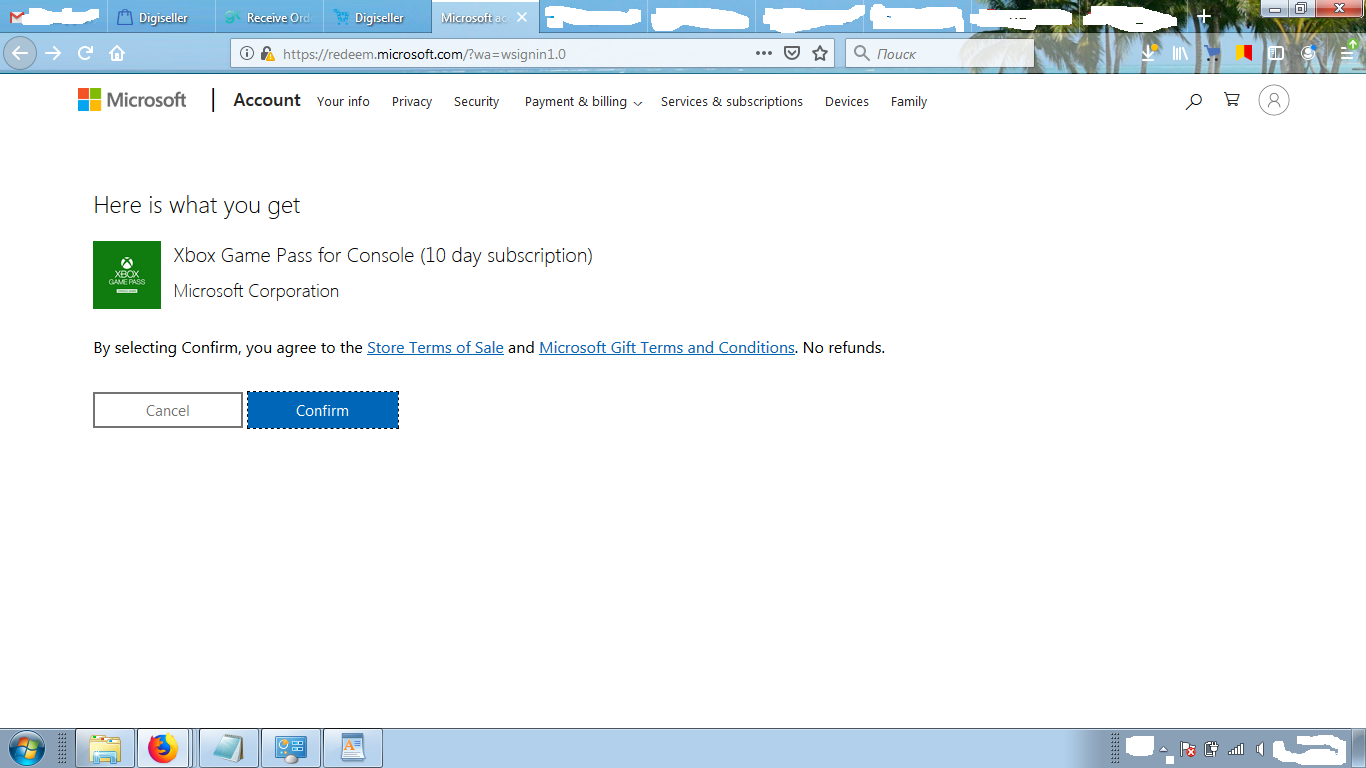The image size is (1366, 768).
Task: Switch to the Gmail tab
Action: tap(52, 17)
